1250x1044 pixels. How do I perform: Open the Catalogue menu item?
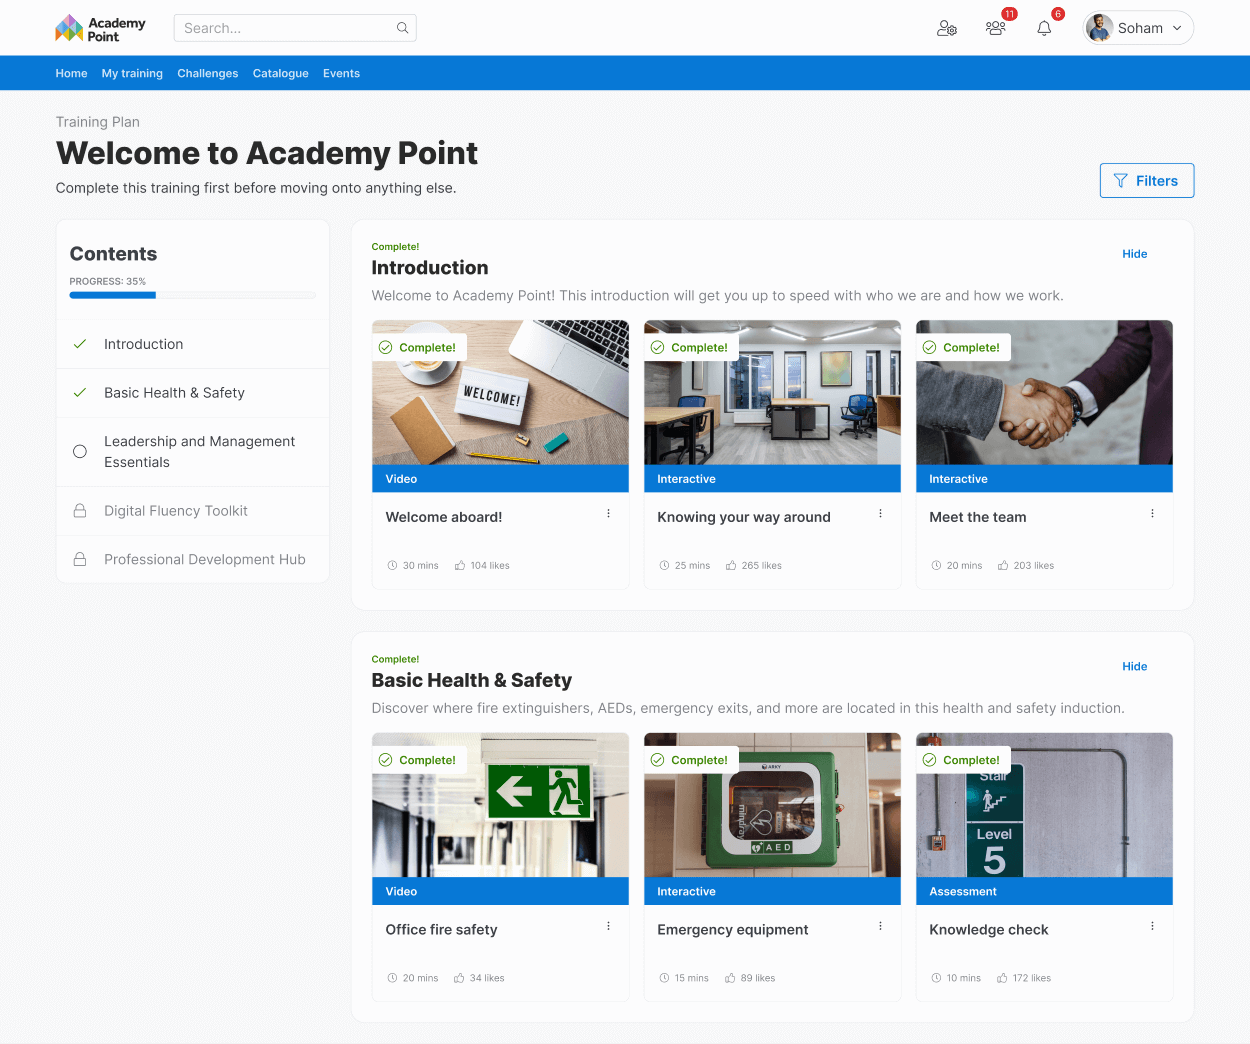click(280, 73)
